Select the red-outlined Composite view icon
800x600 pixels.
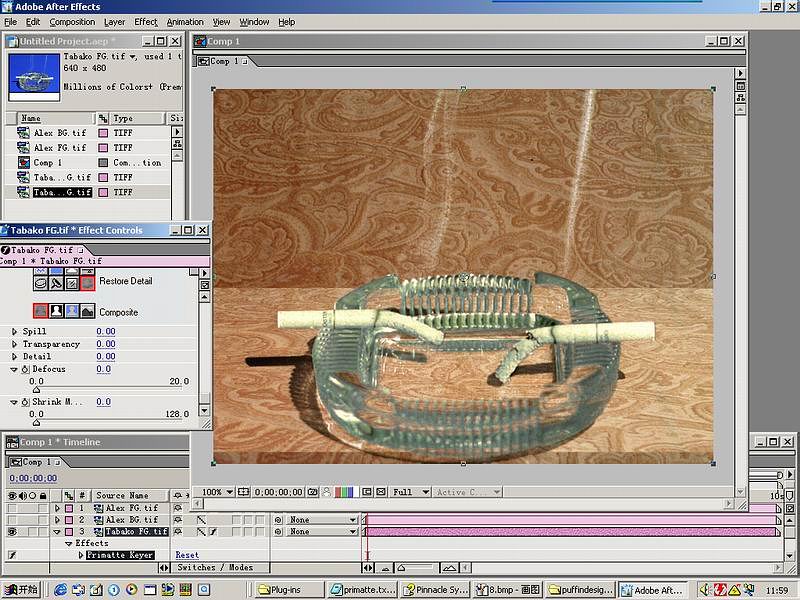pos(41,311)
